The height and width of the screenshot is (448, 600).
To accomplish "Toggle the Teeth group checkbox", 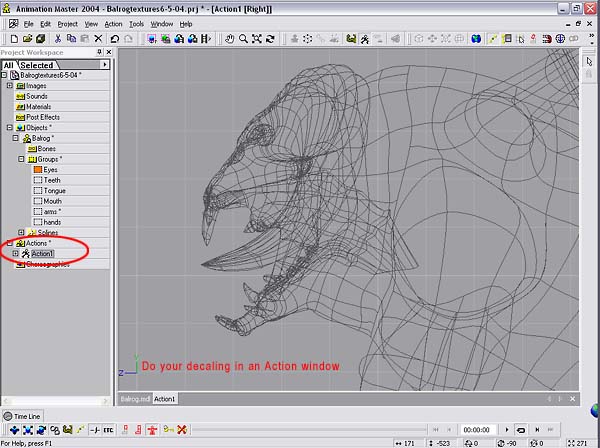I will pyautogui.click(x=38, y=180).
